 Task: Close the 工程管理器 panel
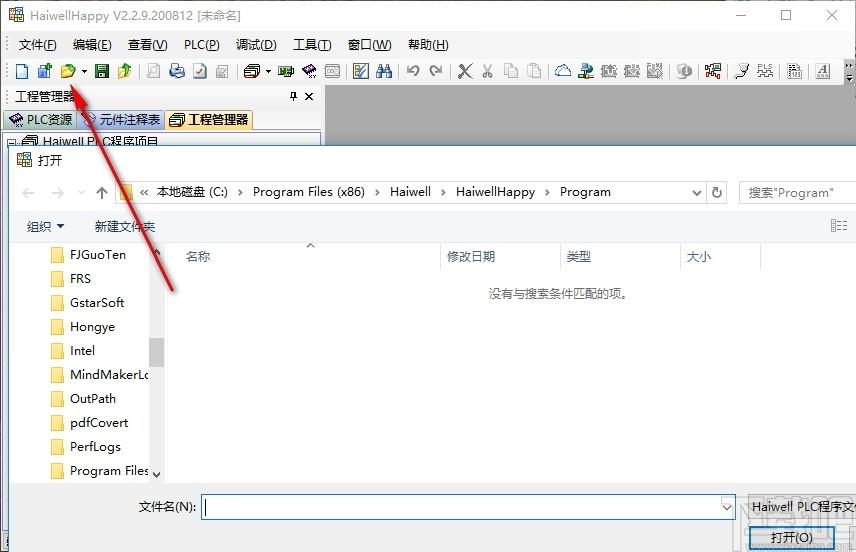(x=309, y=97)
